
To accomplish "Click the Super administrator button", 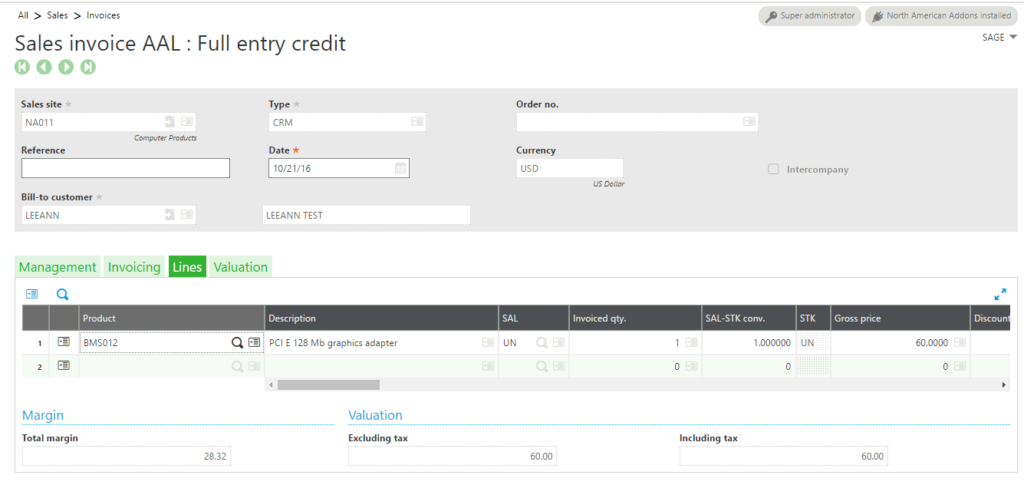I will pyautogui.click(x=809, y=16).
